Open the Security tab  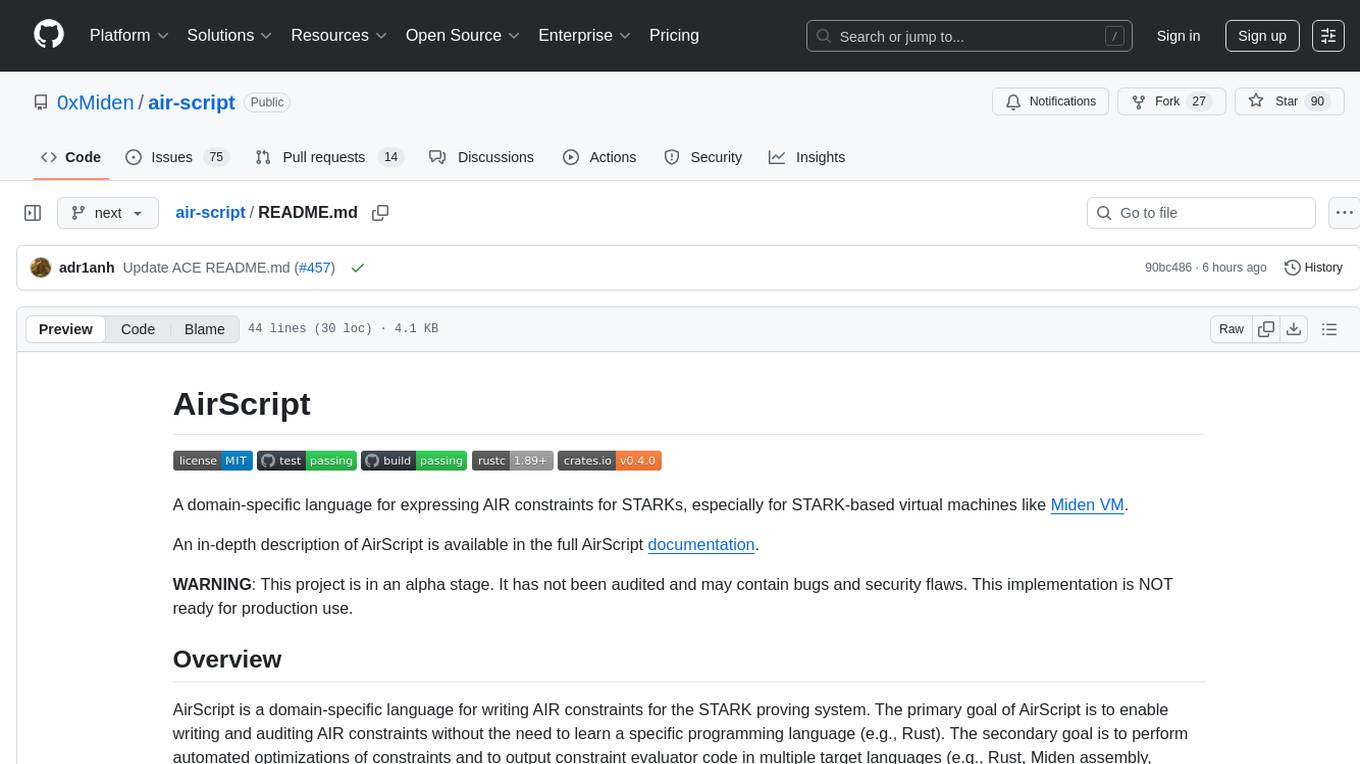point(703,157)
